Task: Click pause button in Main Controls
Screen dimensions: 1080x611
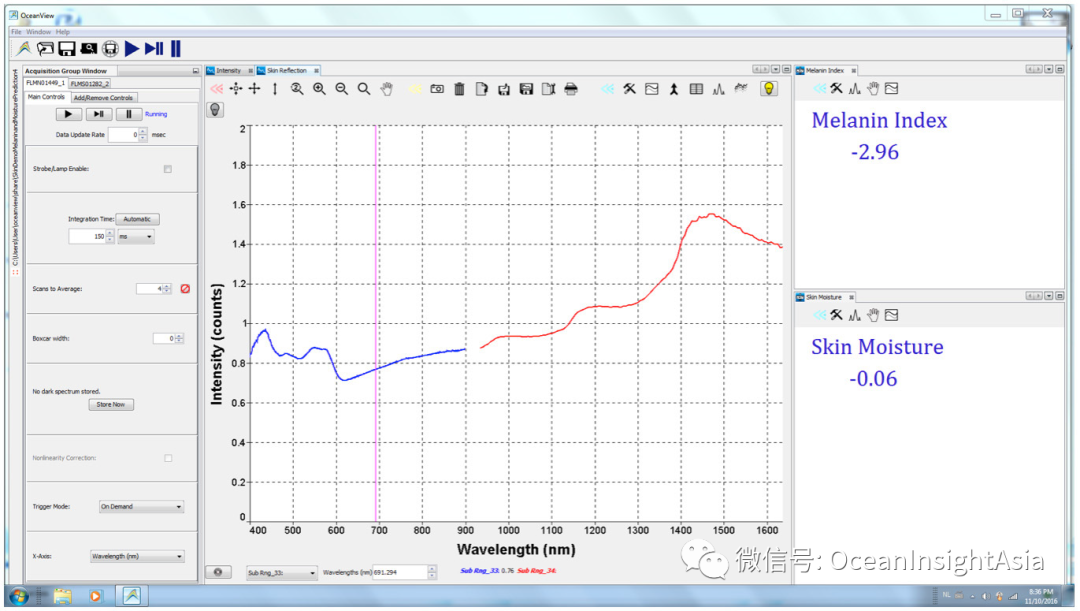Action: click(128, 114)
